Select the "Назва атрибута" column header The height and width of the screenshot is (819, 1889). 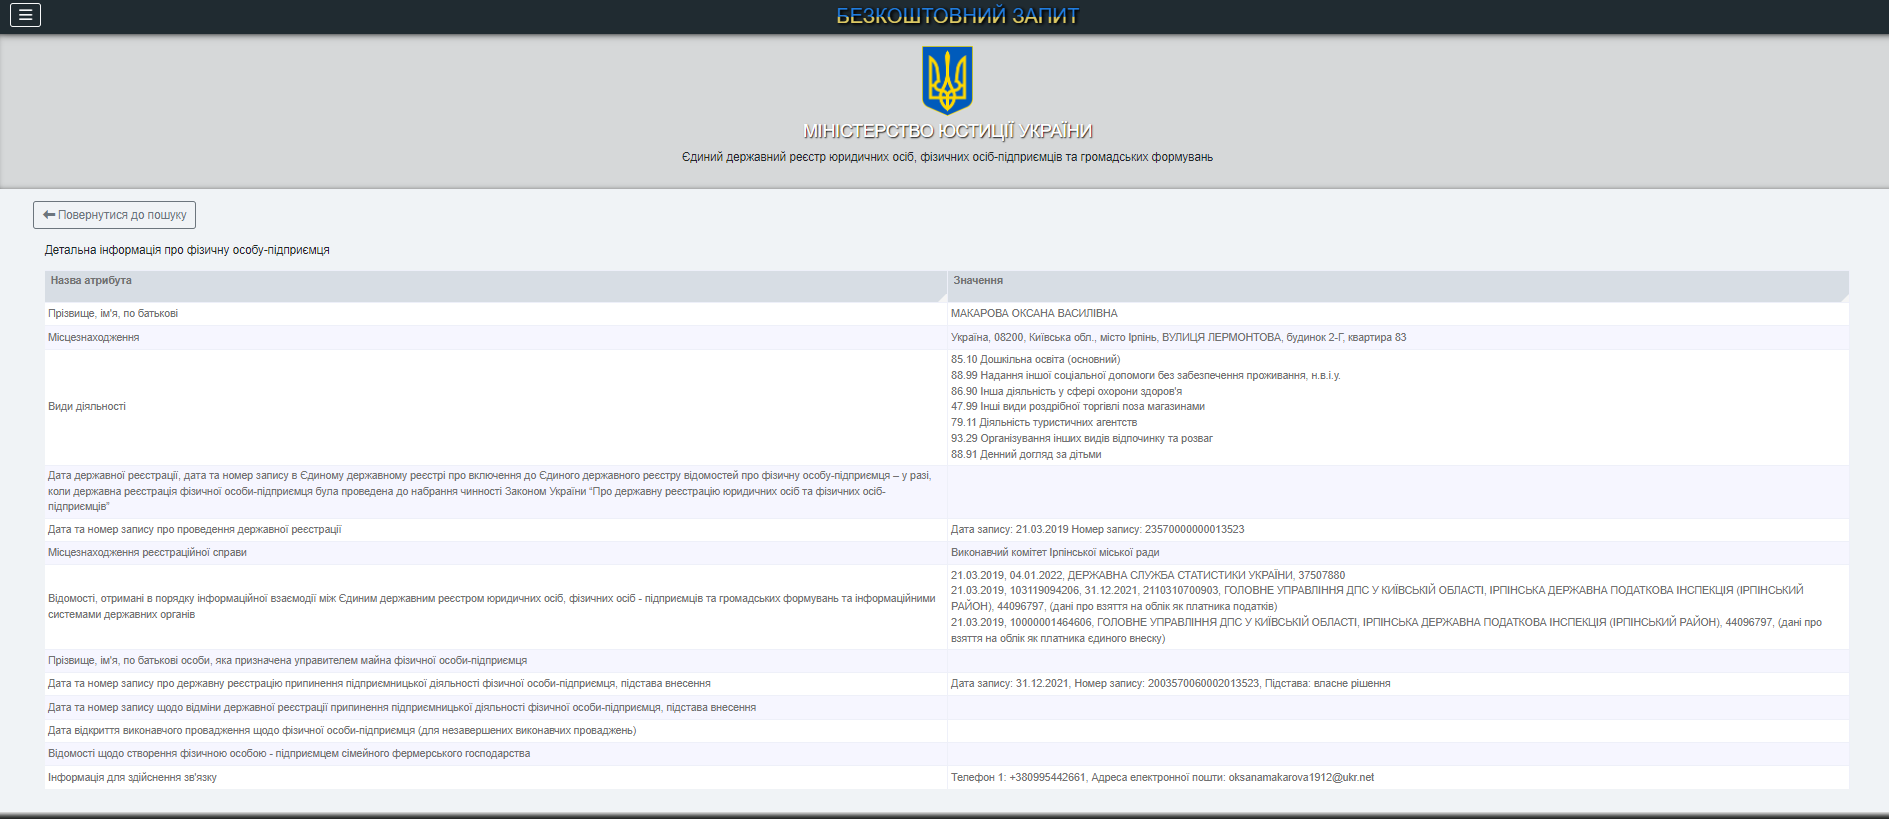(91, 281)
